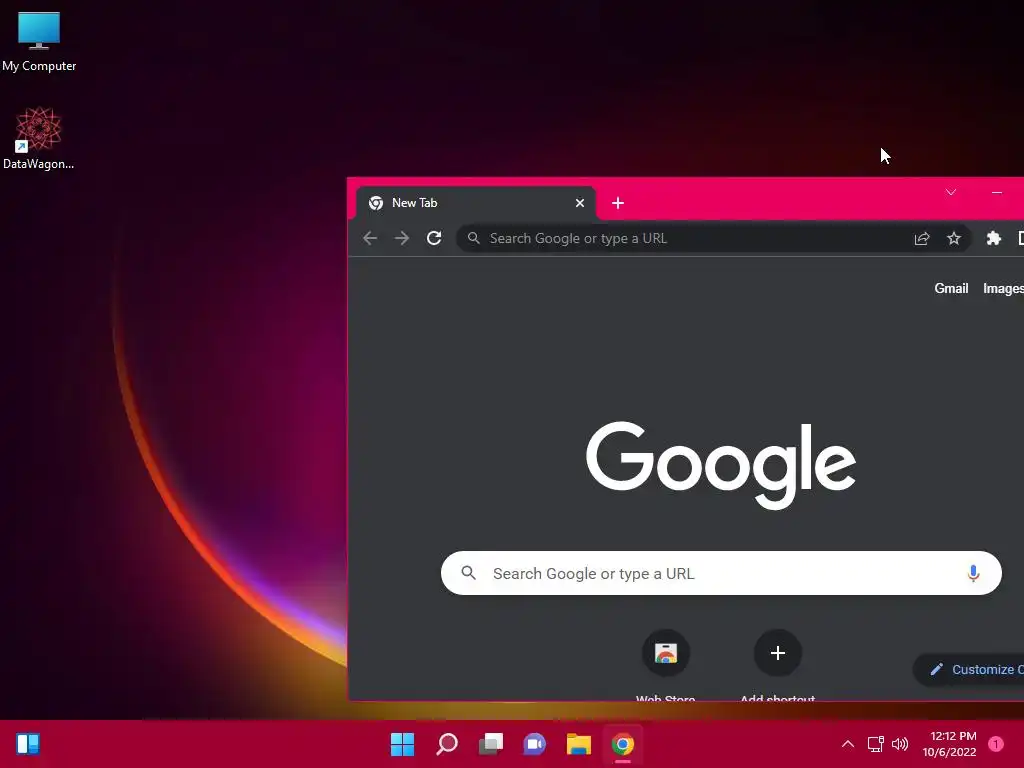Open the Extensions puzzle icon
This screenshot has width=1024, height=768.
point(994,238)
